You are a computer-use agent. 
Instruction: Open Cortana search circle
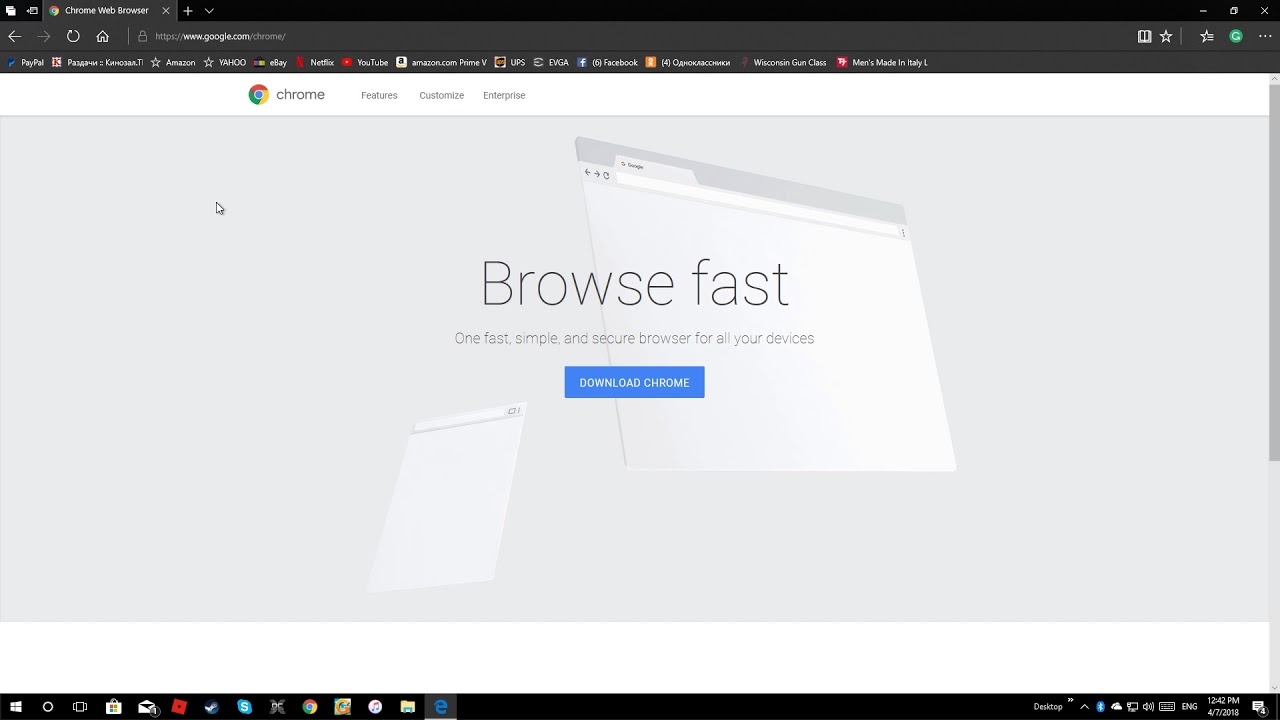click(47, 707)
